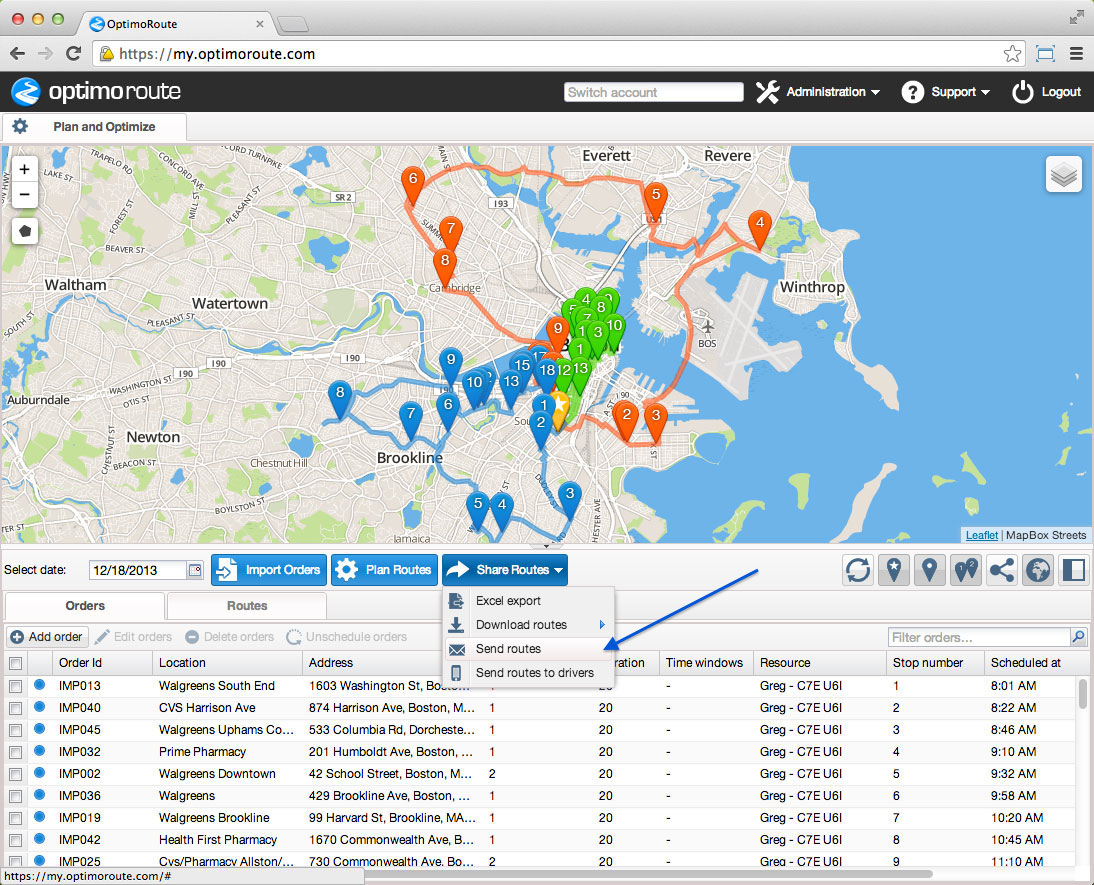Check the box for order IMP013
This screenshot has width=1094, height=885.
15,686
